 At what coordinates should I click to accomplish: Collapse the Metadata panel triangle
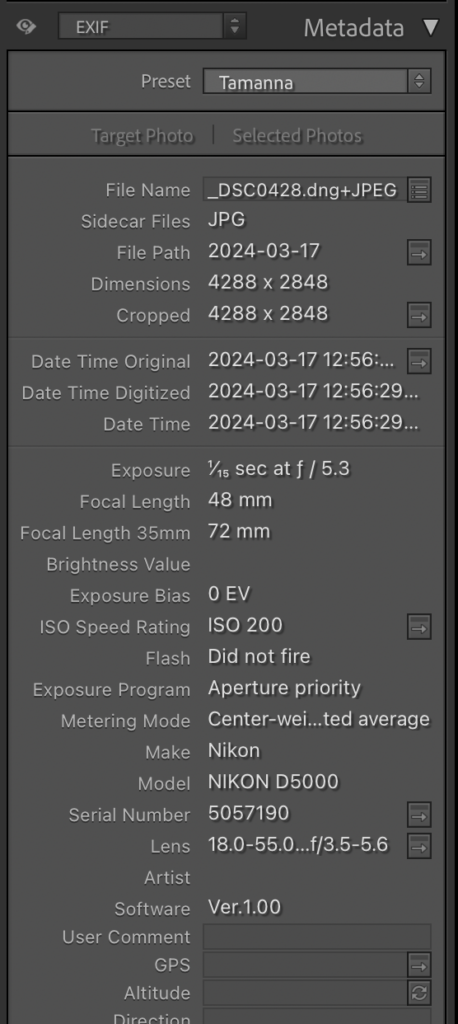click(431, 28)
